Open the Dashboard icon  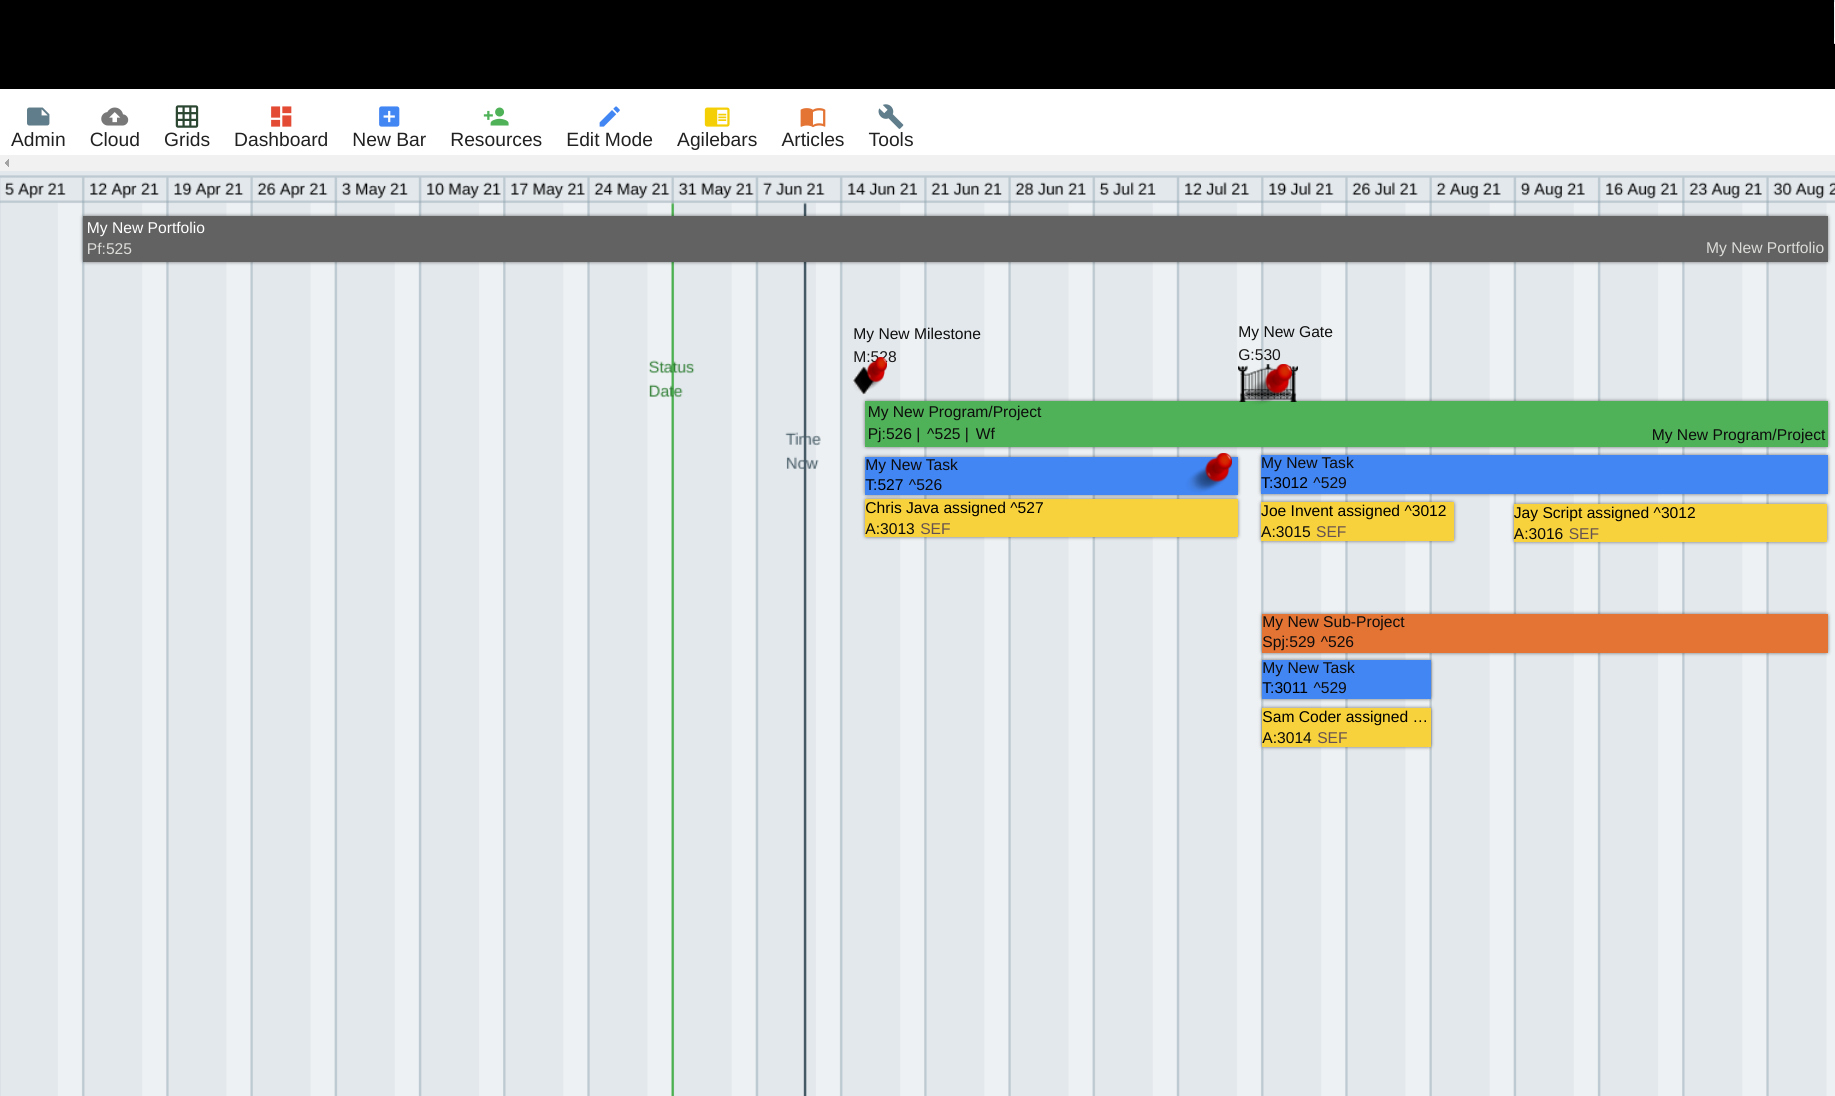[x=280, y=117]
